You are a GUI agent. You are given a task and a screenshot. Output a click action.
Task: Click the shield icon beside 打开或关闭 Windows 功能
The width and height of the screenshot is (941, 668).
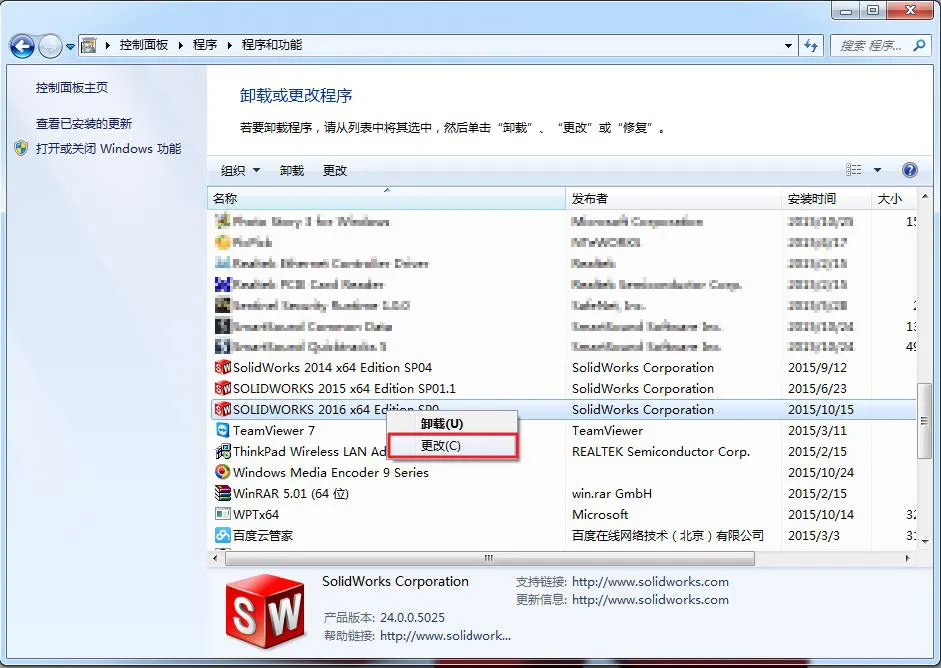click(x=21, y=148)
